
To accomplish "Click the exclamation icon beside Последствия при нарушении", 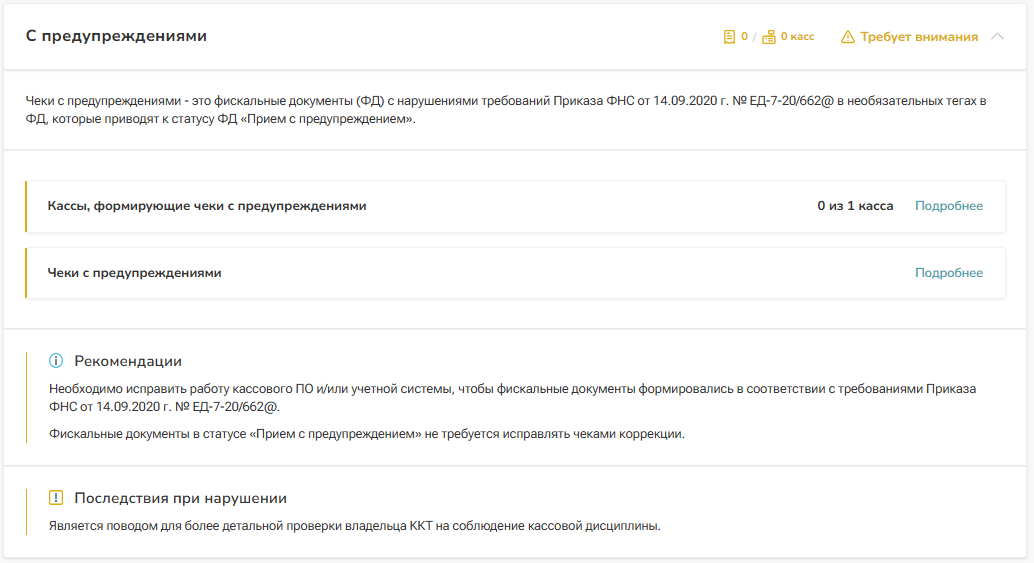I will [x=56, y=498].
